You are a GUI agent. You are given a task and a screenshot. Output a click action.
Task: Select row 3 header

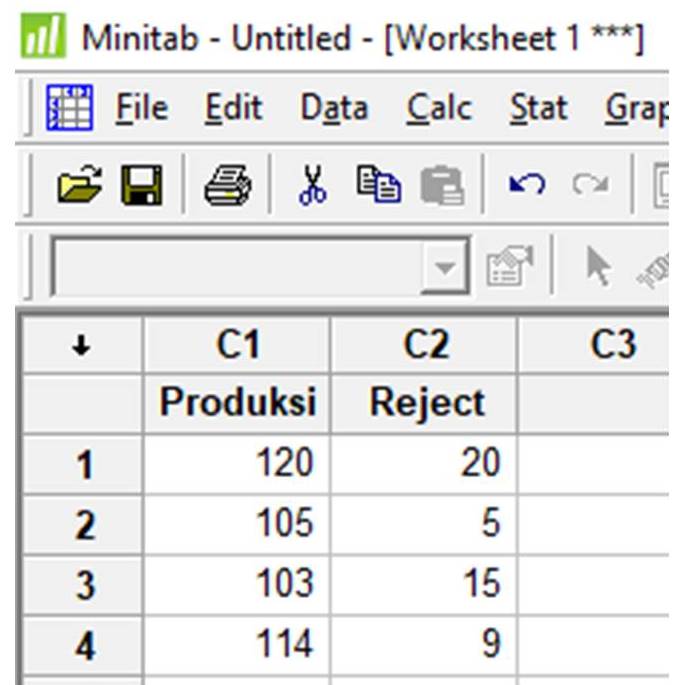tap(82, 584)
